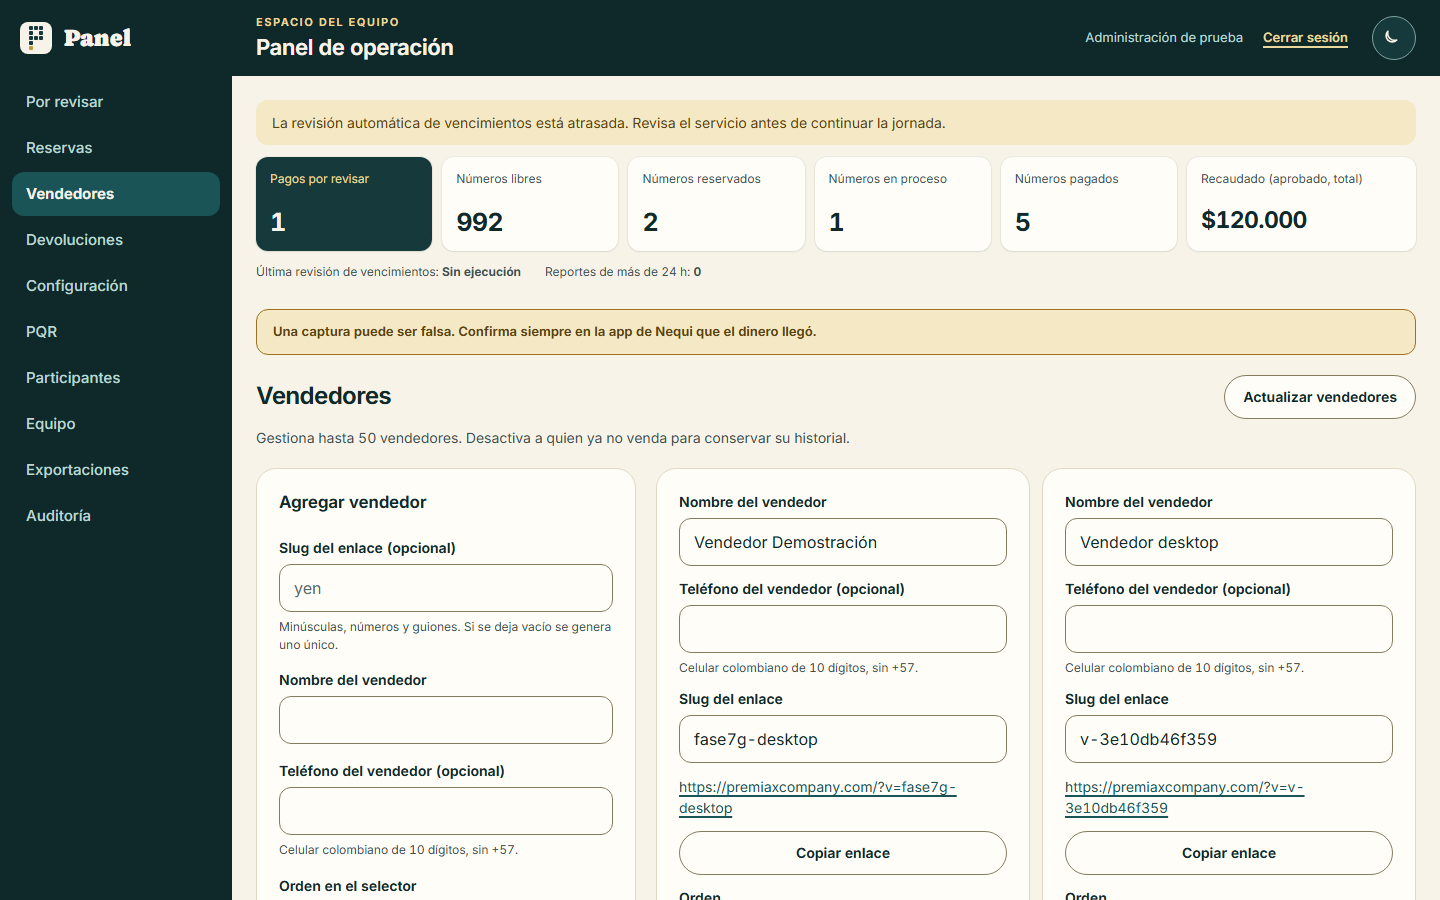Viewport: 1440px width, 900px height.
Task: Focus the phone field in Agregar vendedor
Action: 446,811
